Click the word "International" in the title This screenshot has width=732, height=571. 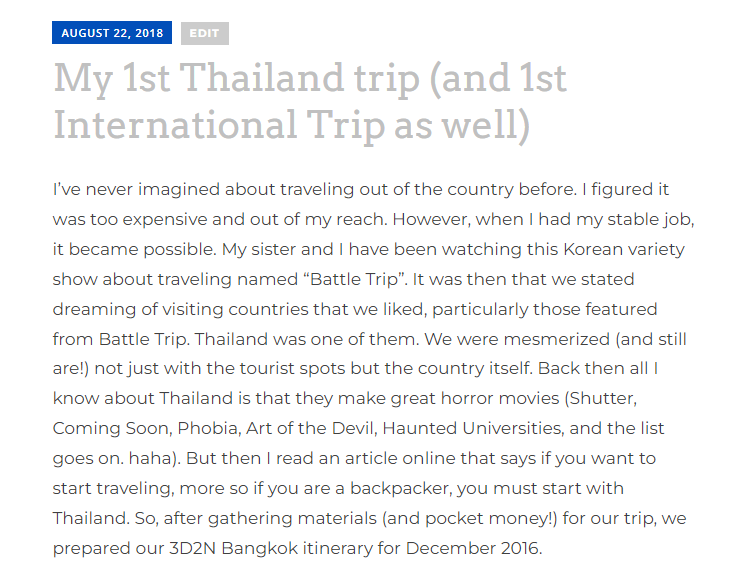coord(174,126)
